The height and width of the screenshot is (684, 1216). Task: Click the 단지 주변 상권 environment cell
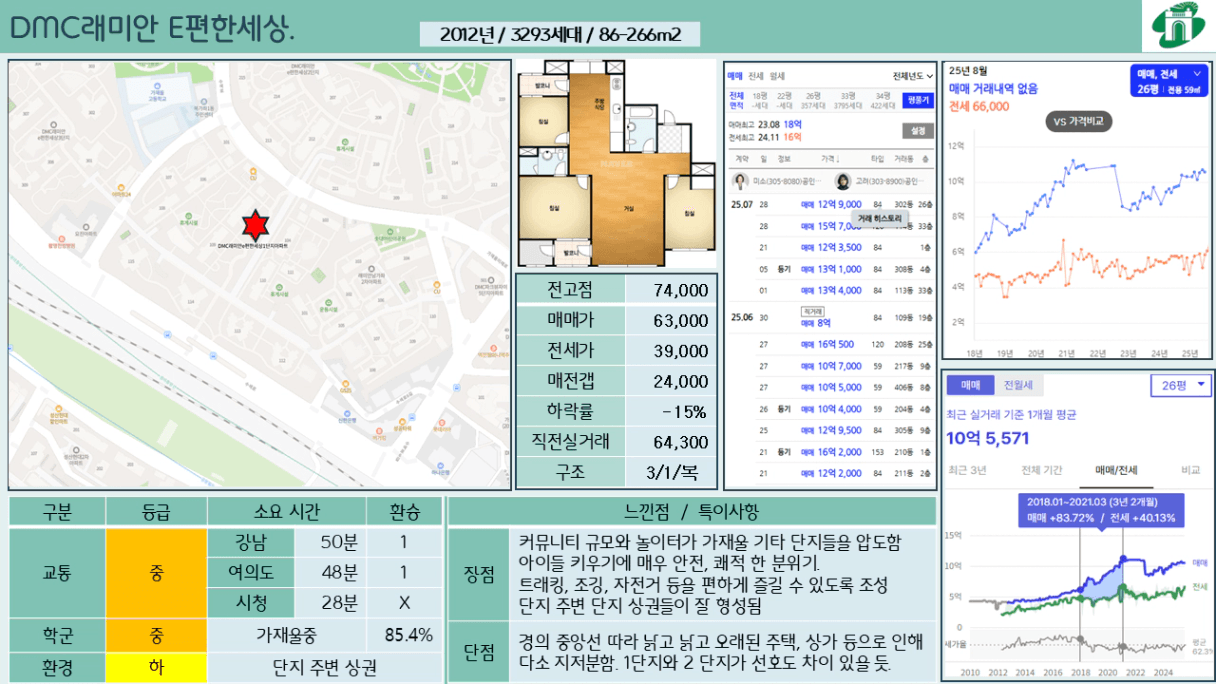tap(325, 667)
